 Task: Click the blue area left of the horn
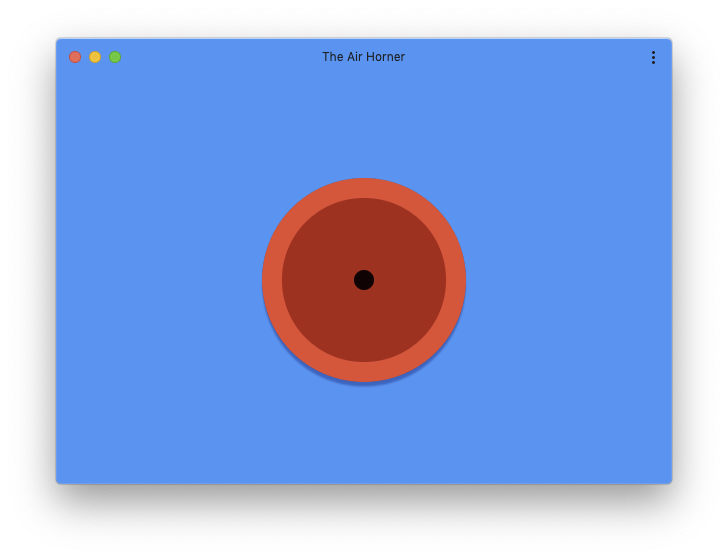point(158,280)
